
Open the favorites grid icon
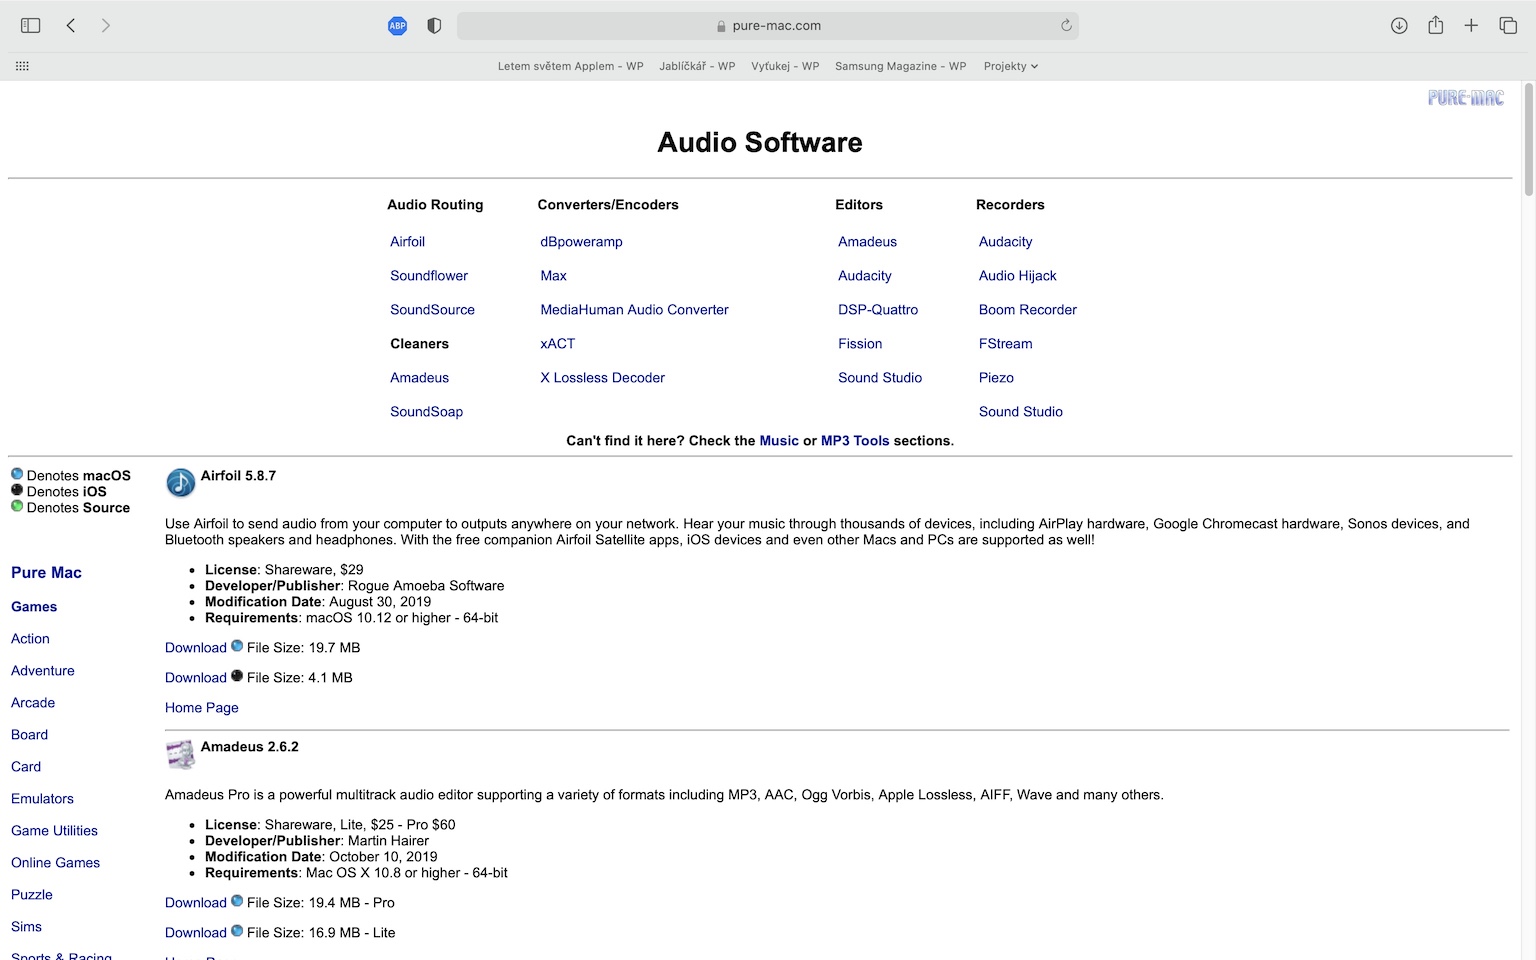click(x=22, y=66)
